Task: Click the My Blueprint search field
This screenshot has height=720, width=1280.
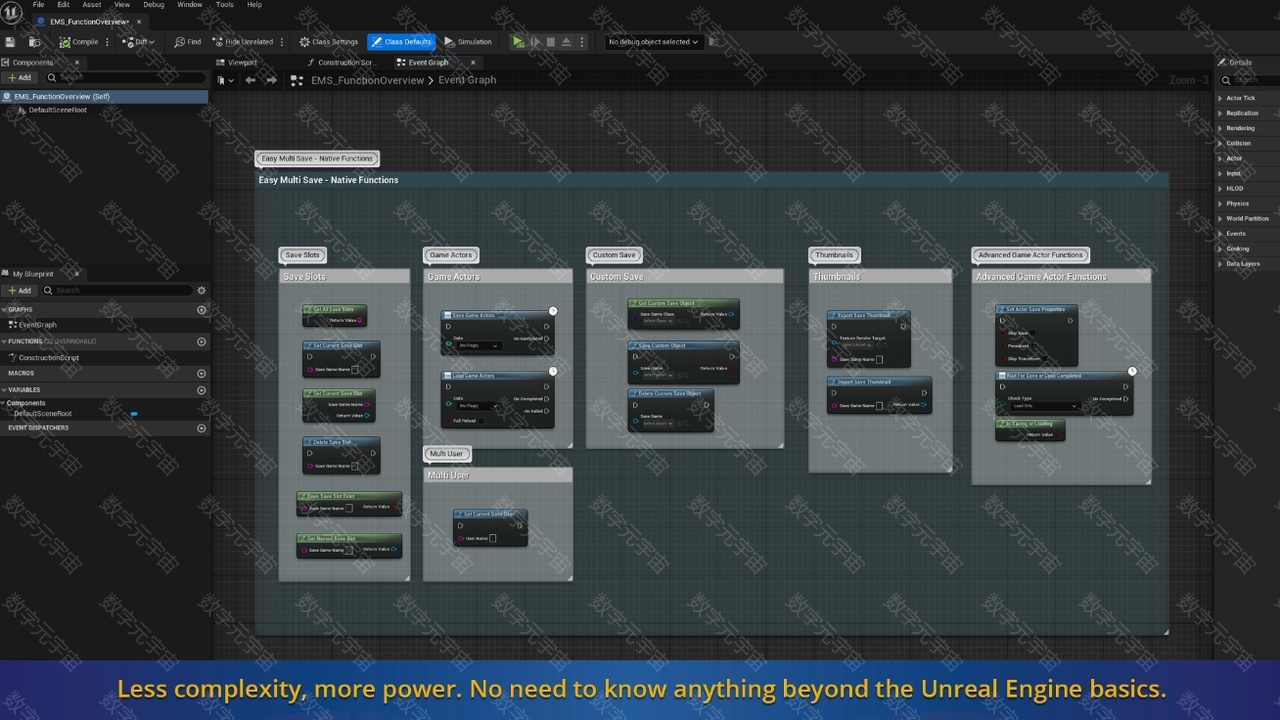Action: coord(118,290)
